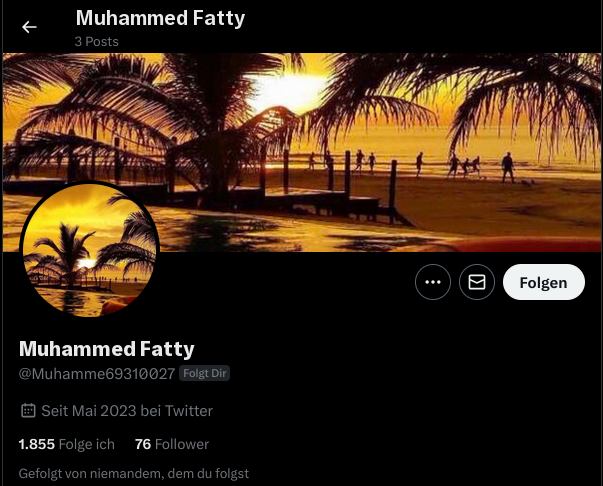Open the round sunset profile picture
The height and width of the screenshot is (486, 603).
pyautogui.click(x=89, y=250)
